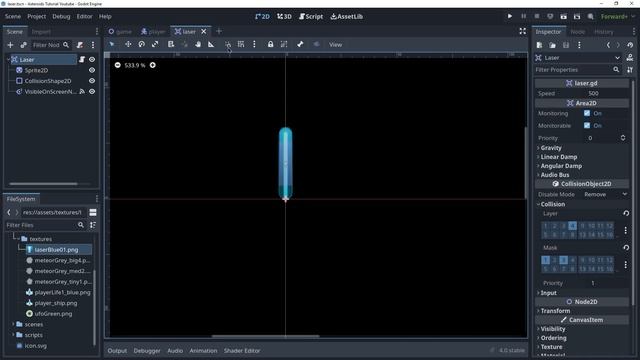Open the Shader Editor bottom panel

(x=242, y=350)
